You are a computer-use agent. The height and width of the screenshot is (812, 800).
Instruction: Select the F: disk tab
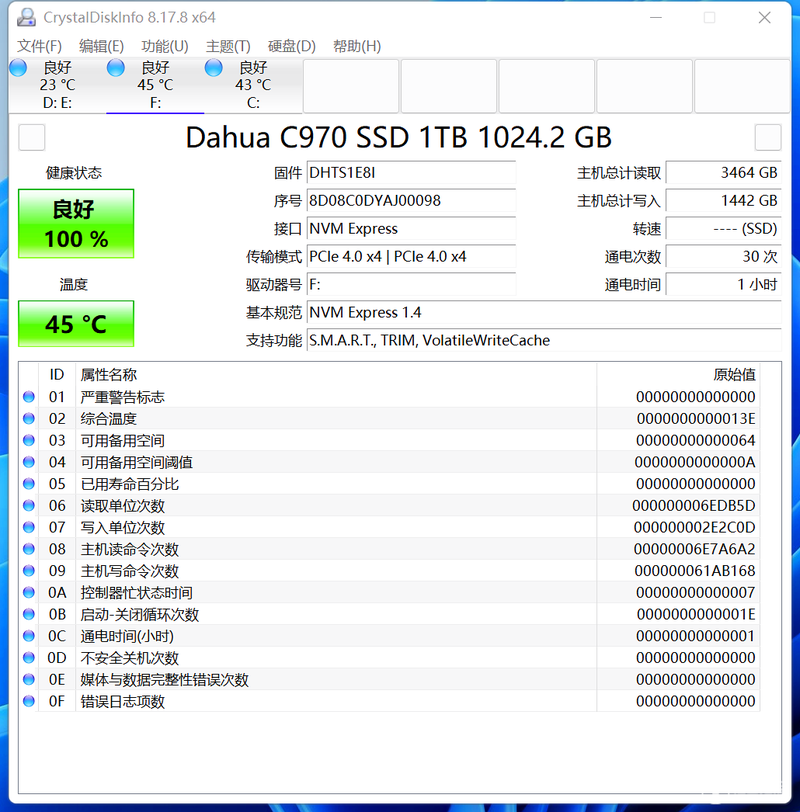coord(155,85)
